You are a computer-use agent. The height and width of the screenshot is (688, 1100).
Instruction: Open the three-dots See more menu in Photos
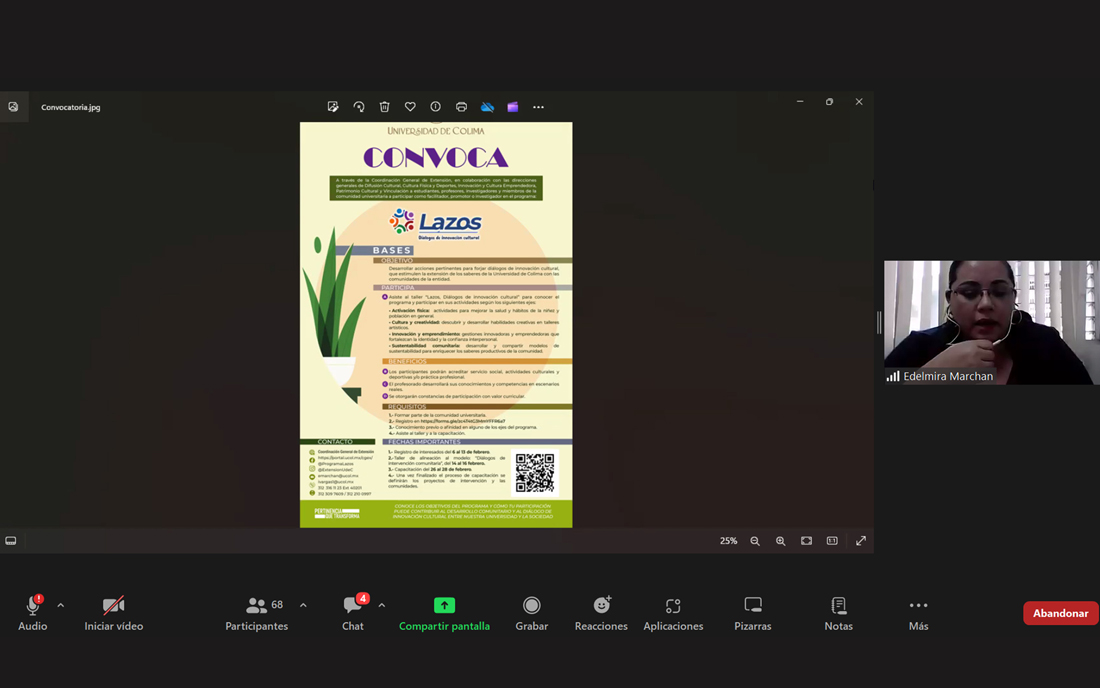coord(538,107)
